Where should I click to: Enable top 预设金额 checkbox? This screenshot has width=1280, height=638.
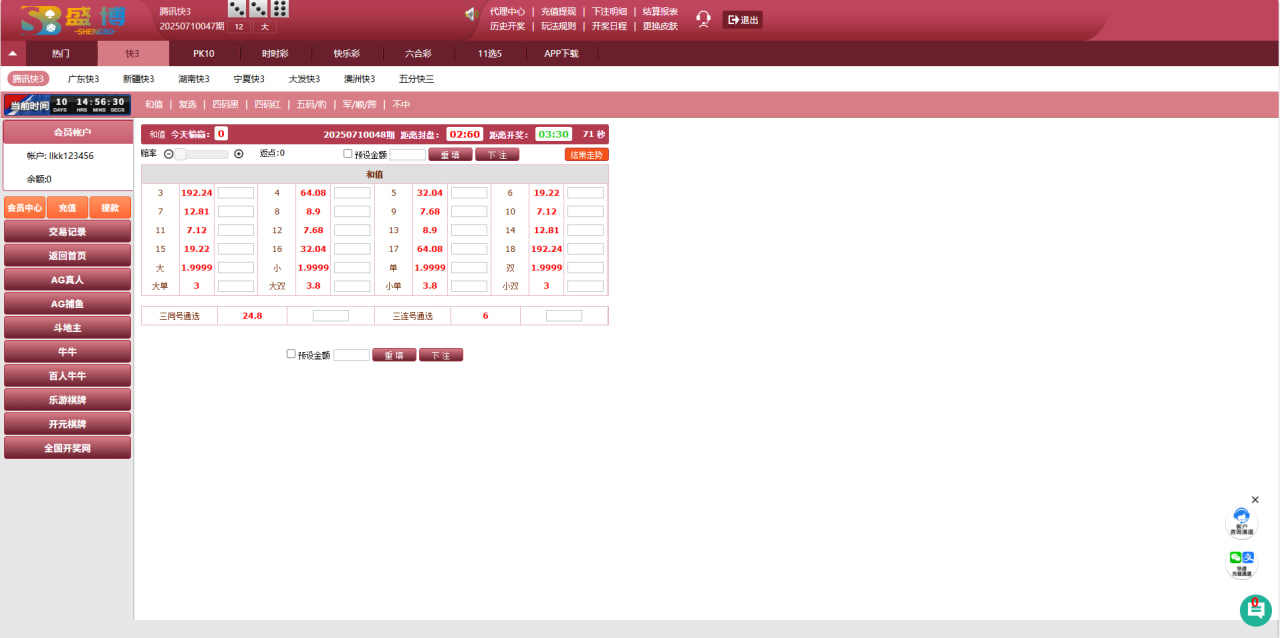(348, 154)
